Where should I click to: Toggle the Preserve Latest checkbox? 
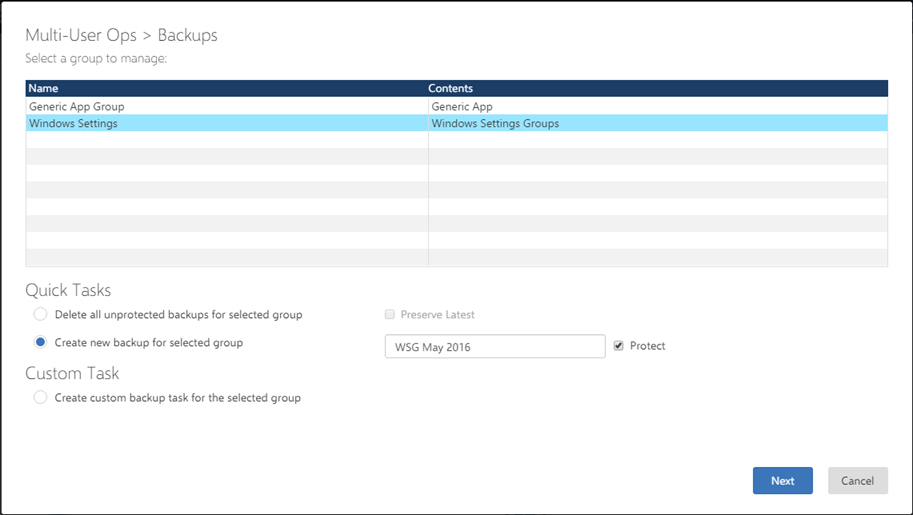[390, 314]
